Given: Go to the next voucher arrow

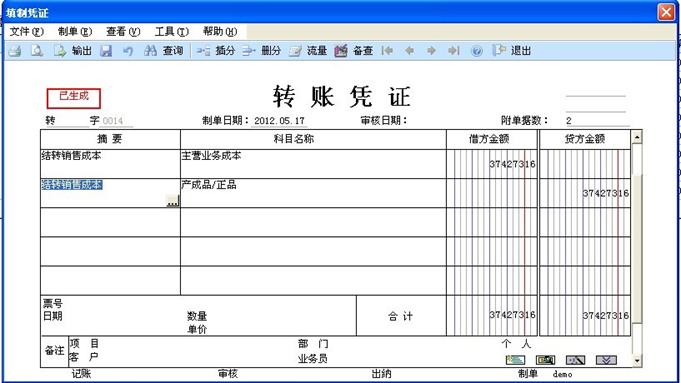Looking at the screenshot, I should coord(431,51).
